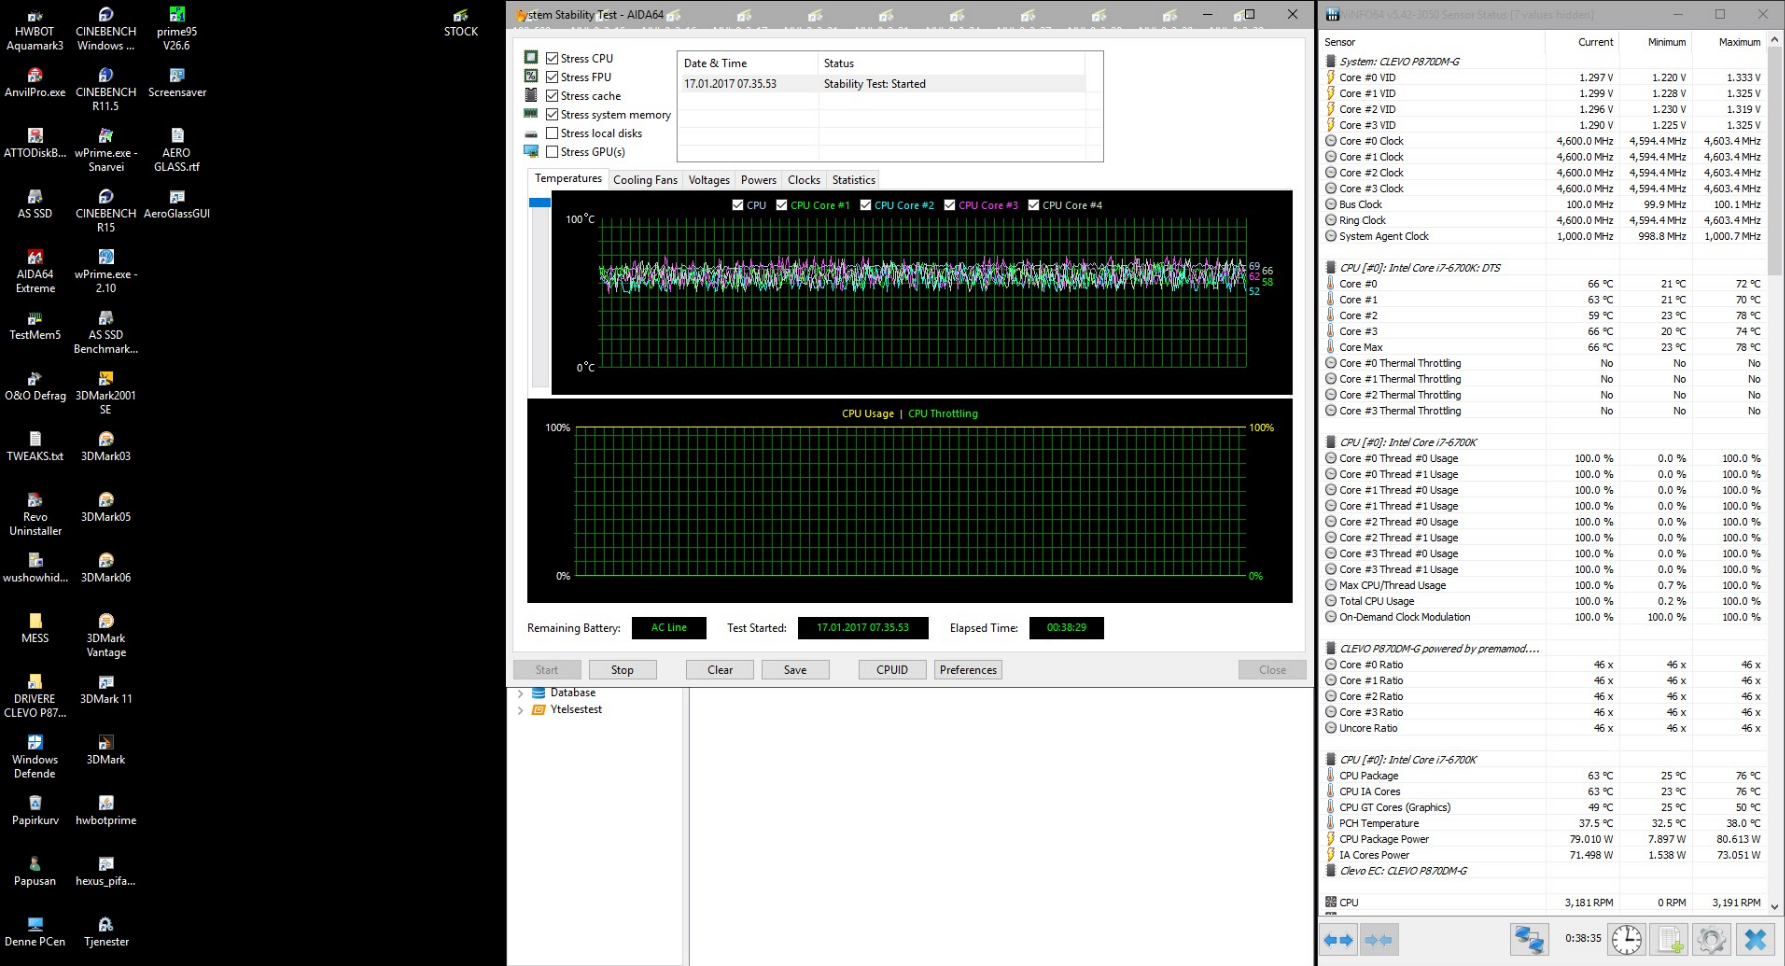Click the HWiNFO expand columns arrows icon
Image resolution: width=1785 pixels, height=966 pixels.
[x=1338, y=940]
